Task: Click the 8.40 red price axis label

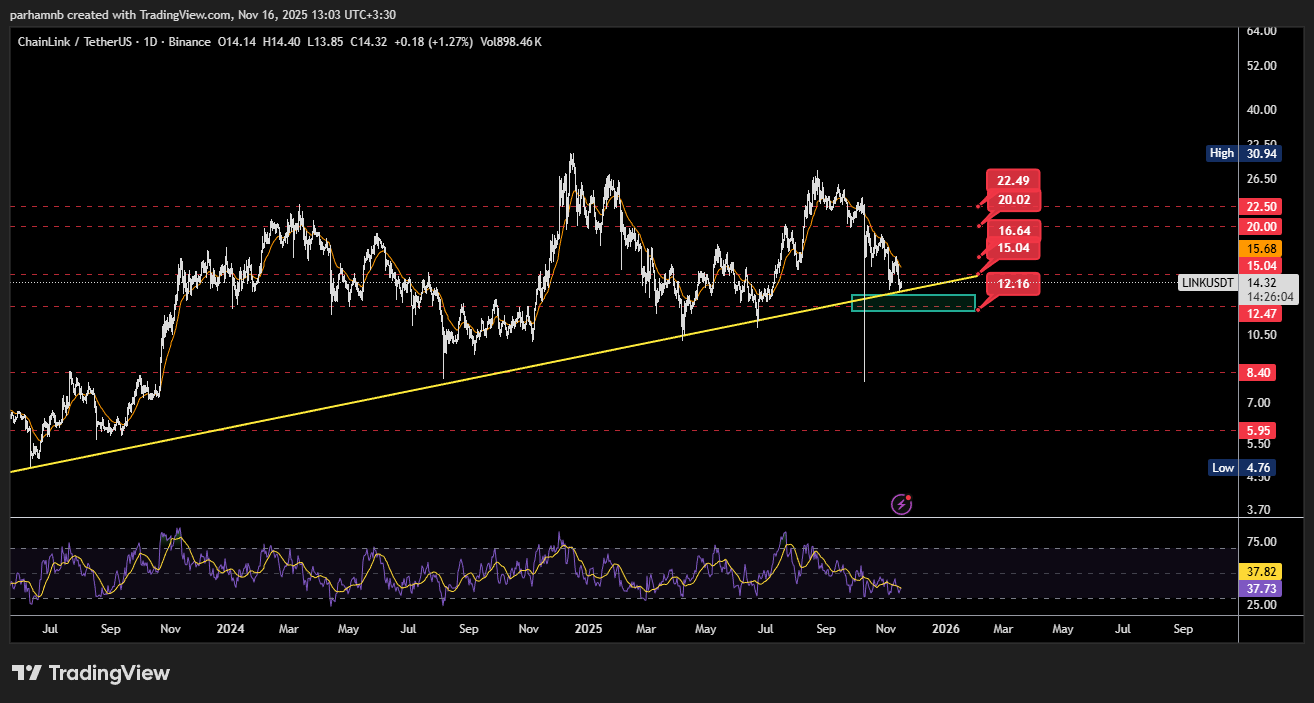Action: click(x=1257, y=372)
